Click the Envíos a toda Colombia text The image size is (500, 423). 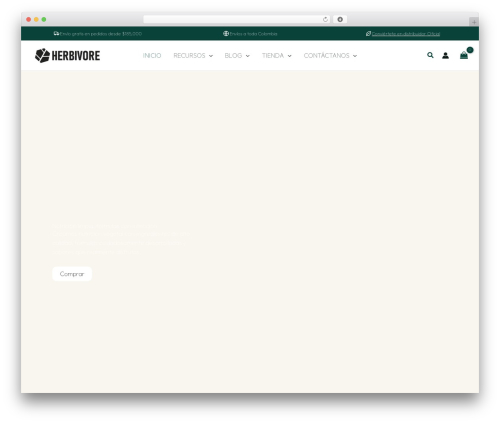tap(253, 34)
